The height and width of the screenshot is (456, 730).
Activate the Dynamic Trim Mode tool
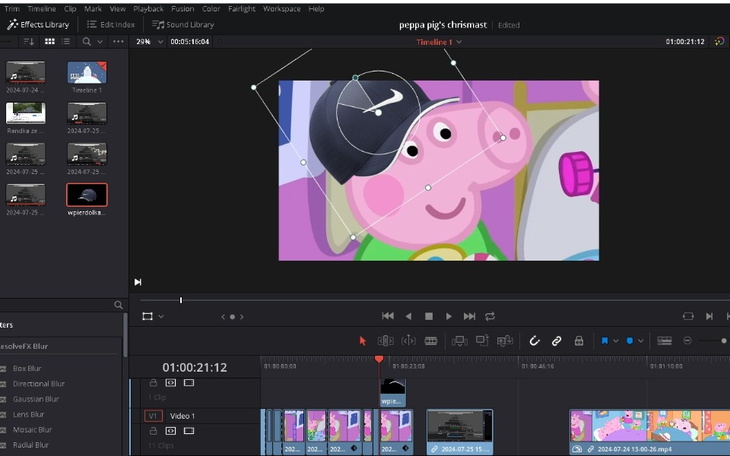click(x=408, y=341)
